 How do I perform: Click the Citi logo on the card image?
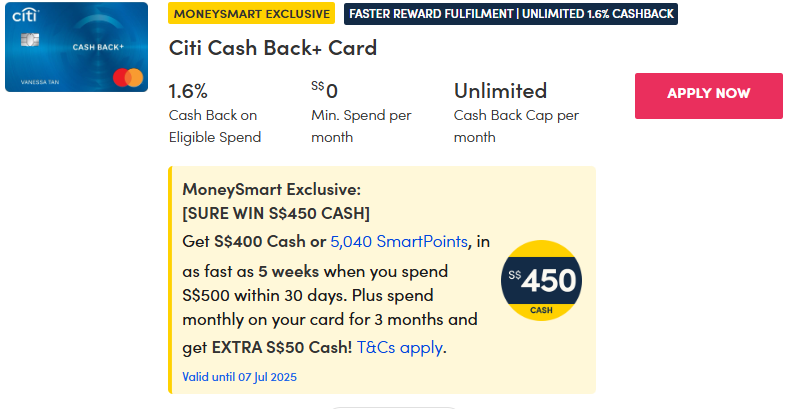click(25, 17)
